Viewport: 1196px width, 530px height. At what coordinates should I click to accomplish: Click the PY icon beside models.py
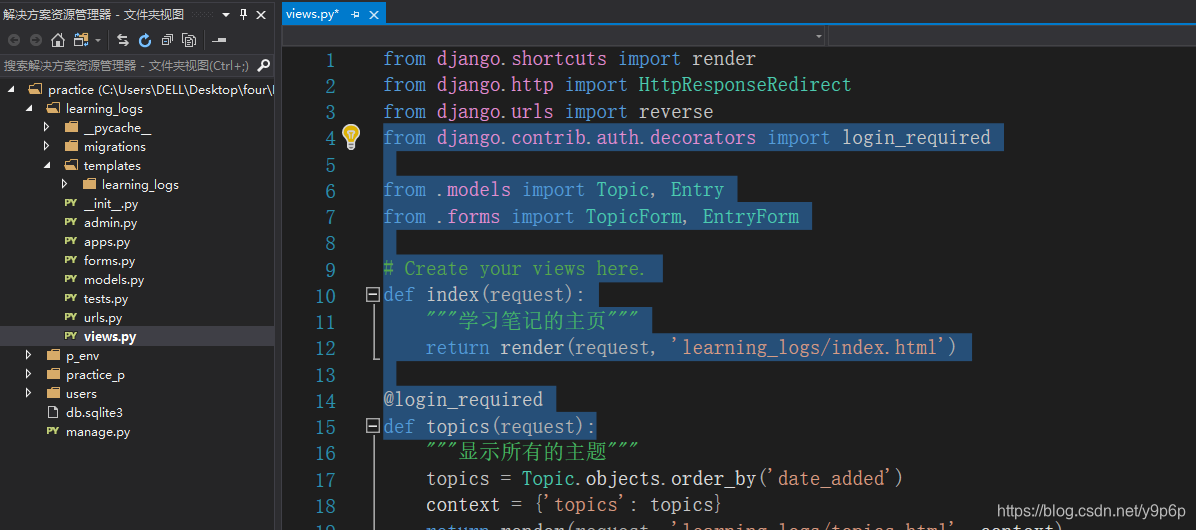pyautogui.click(x=71, y=279)
